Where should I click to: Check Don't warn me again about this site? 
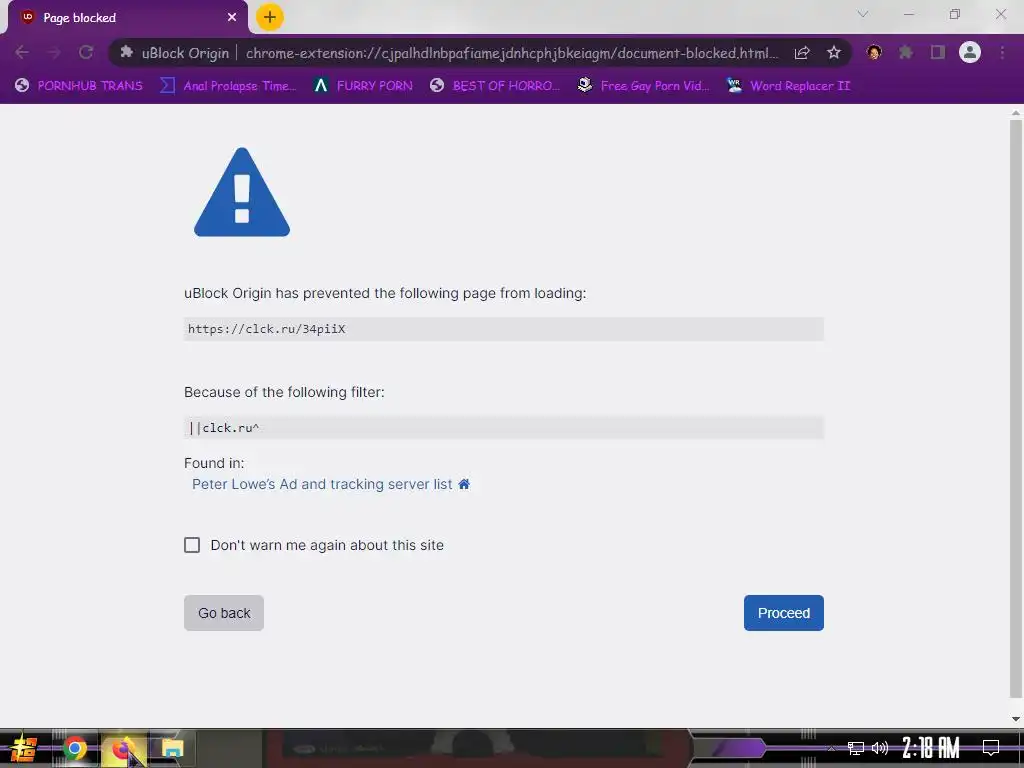click(x=192, y=545)
